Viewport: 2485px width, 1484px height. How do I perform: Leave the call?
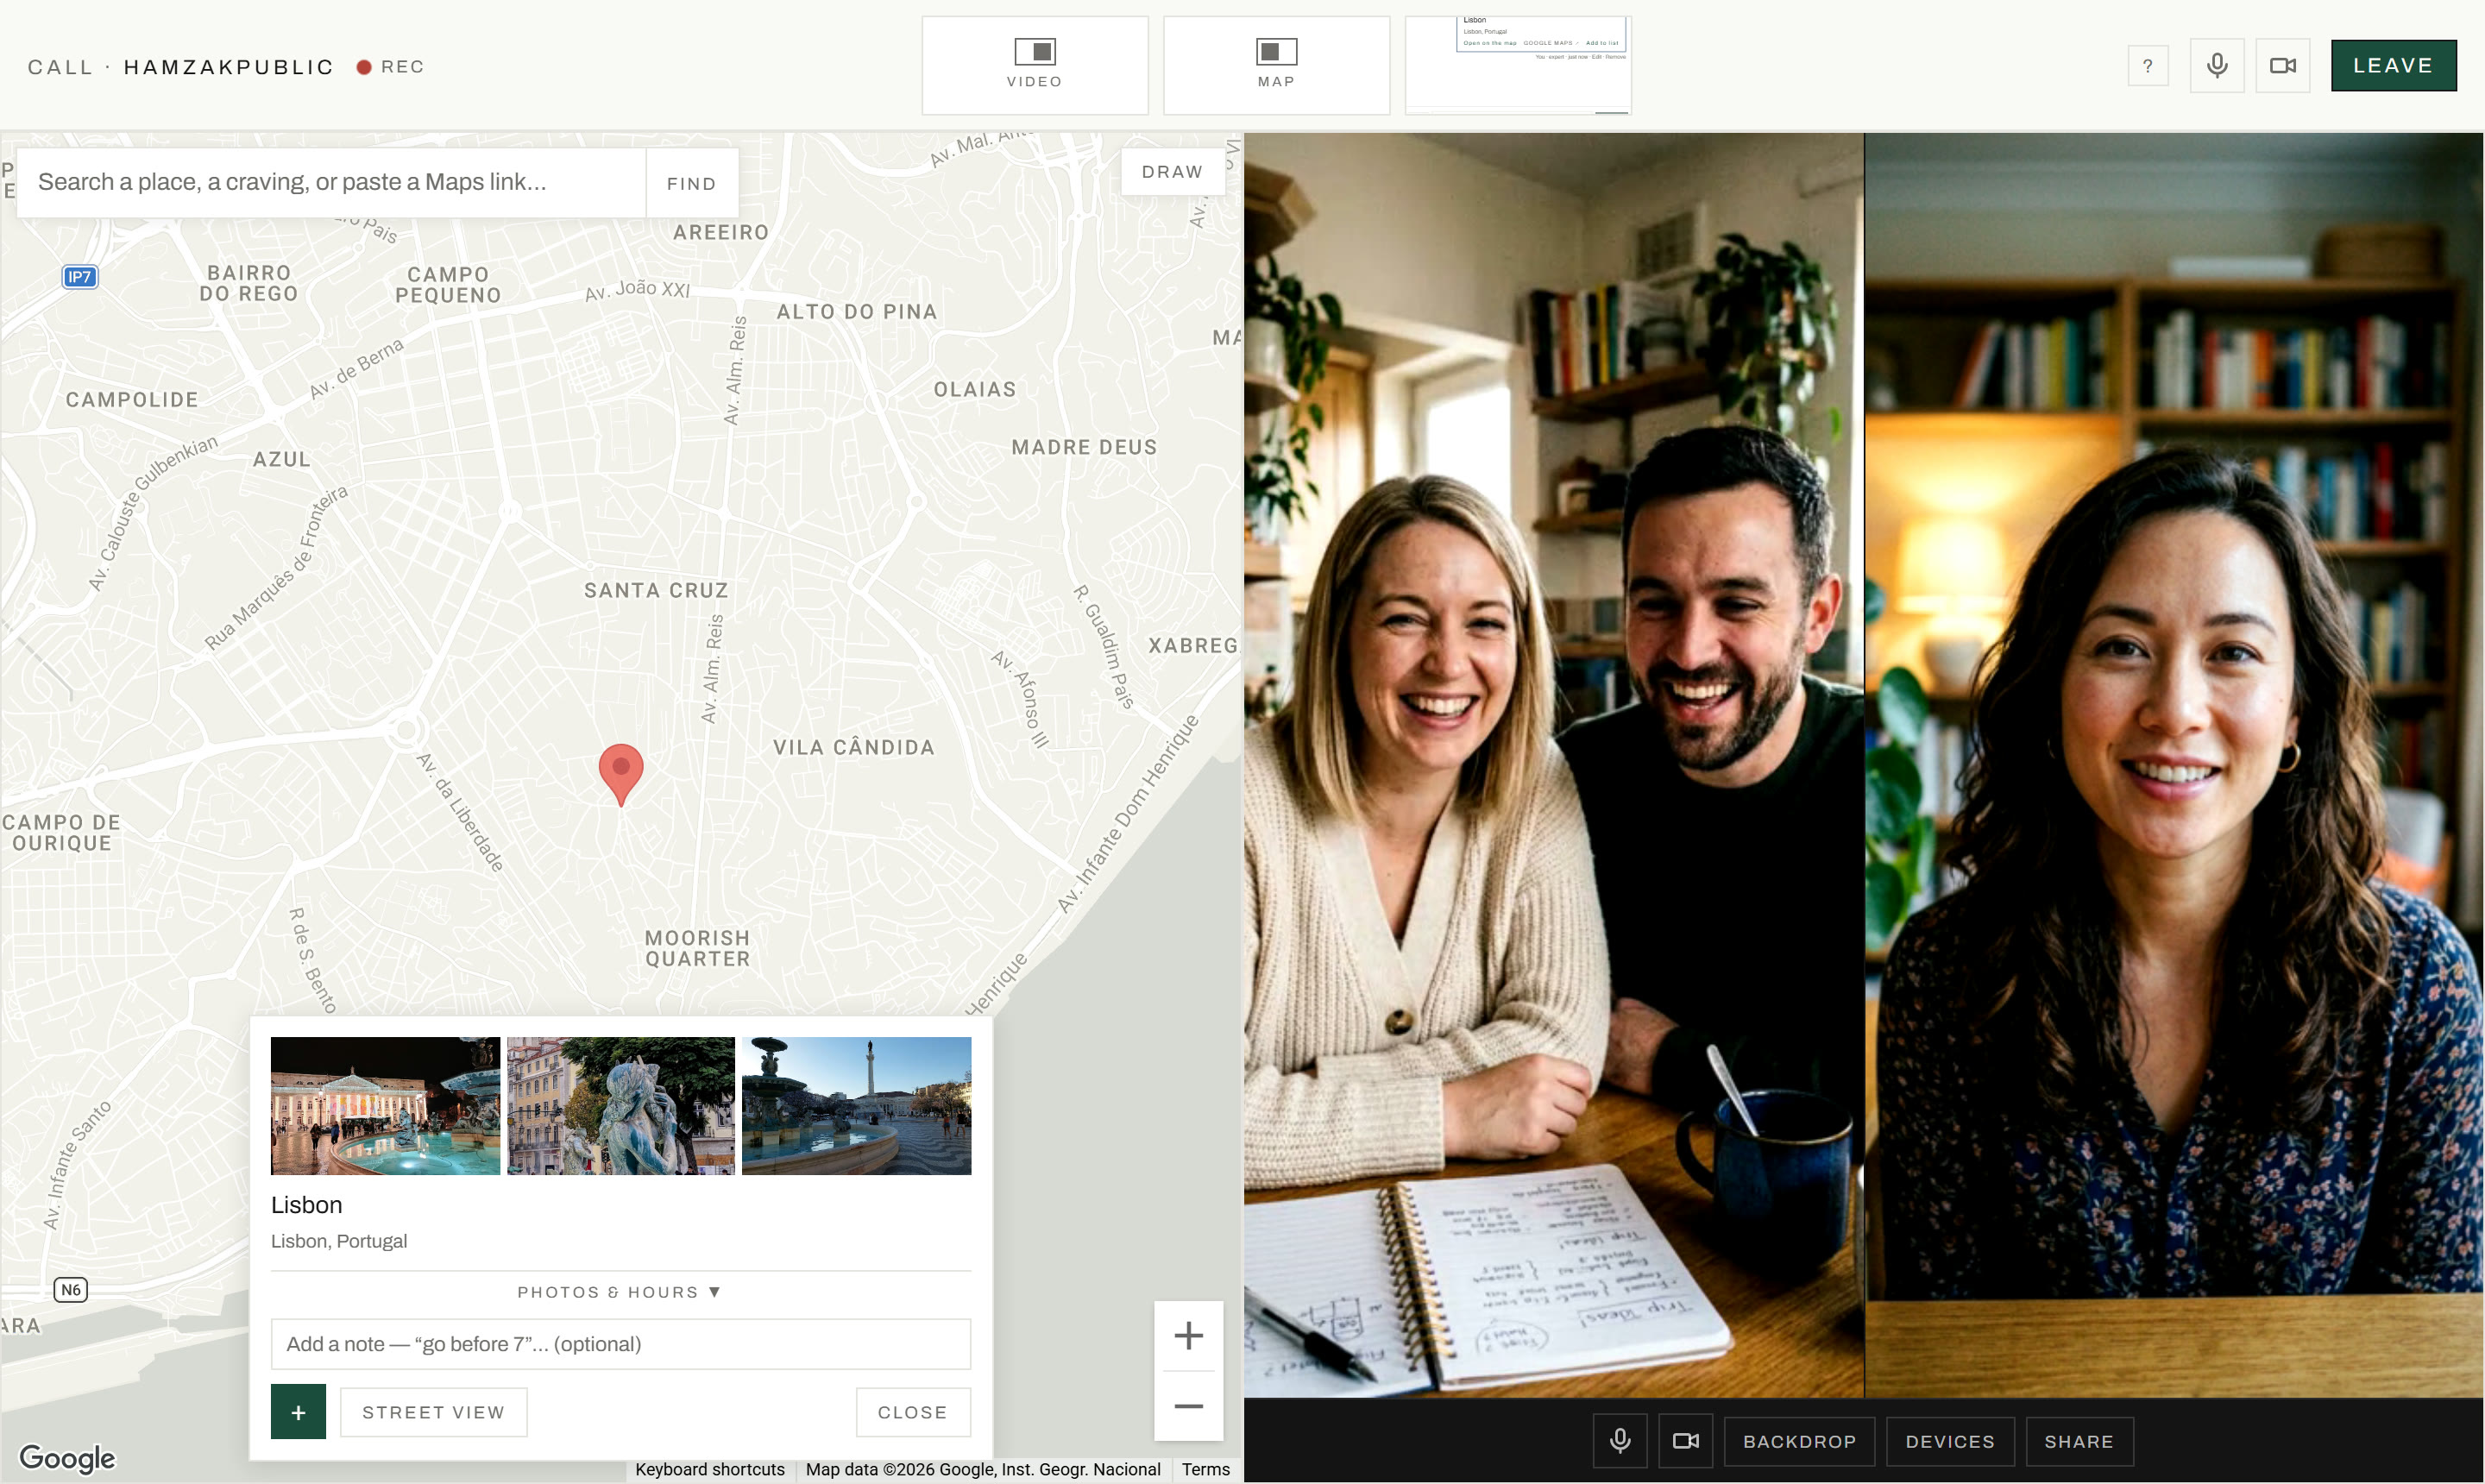pyautogui.click(x=2393, y=66)
